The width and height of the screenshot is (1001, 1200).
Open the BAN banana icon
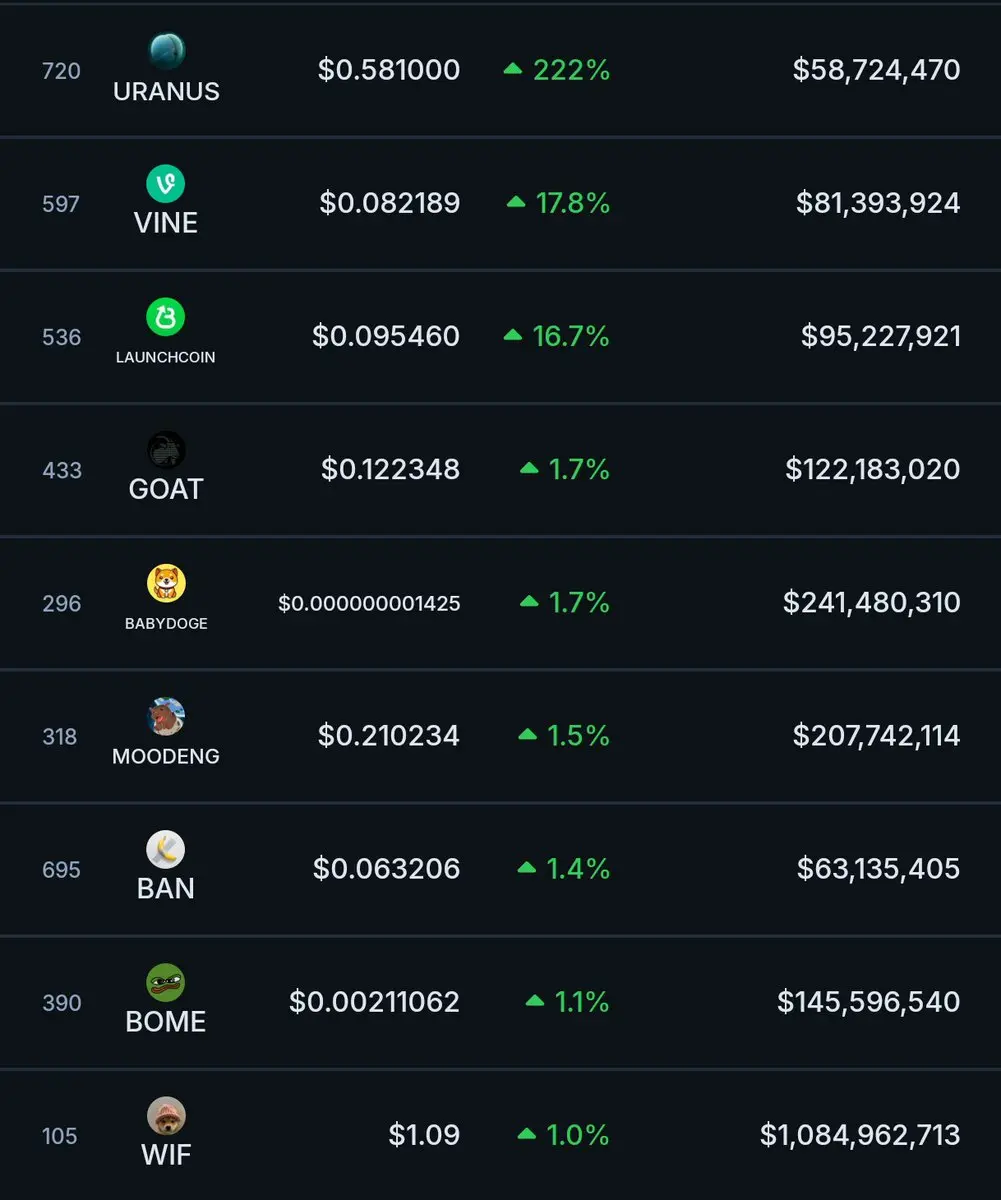[x=166, y=849]
